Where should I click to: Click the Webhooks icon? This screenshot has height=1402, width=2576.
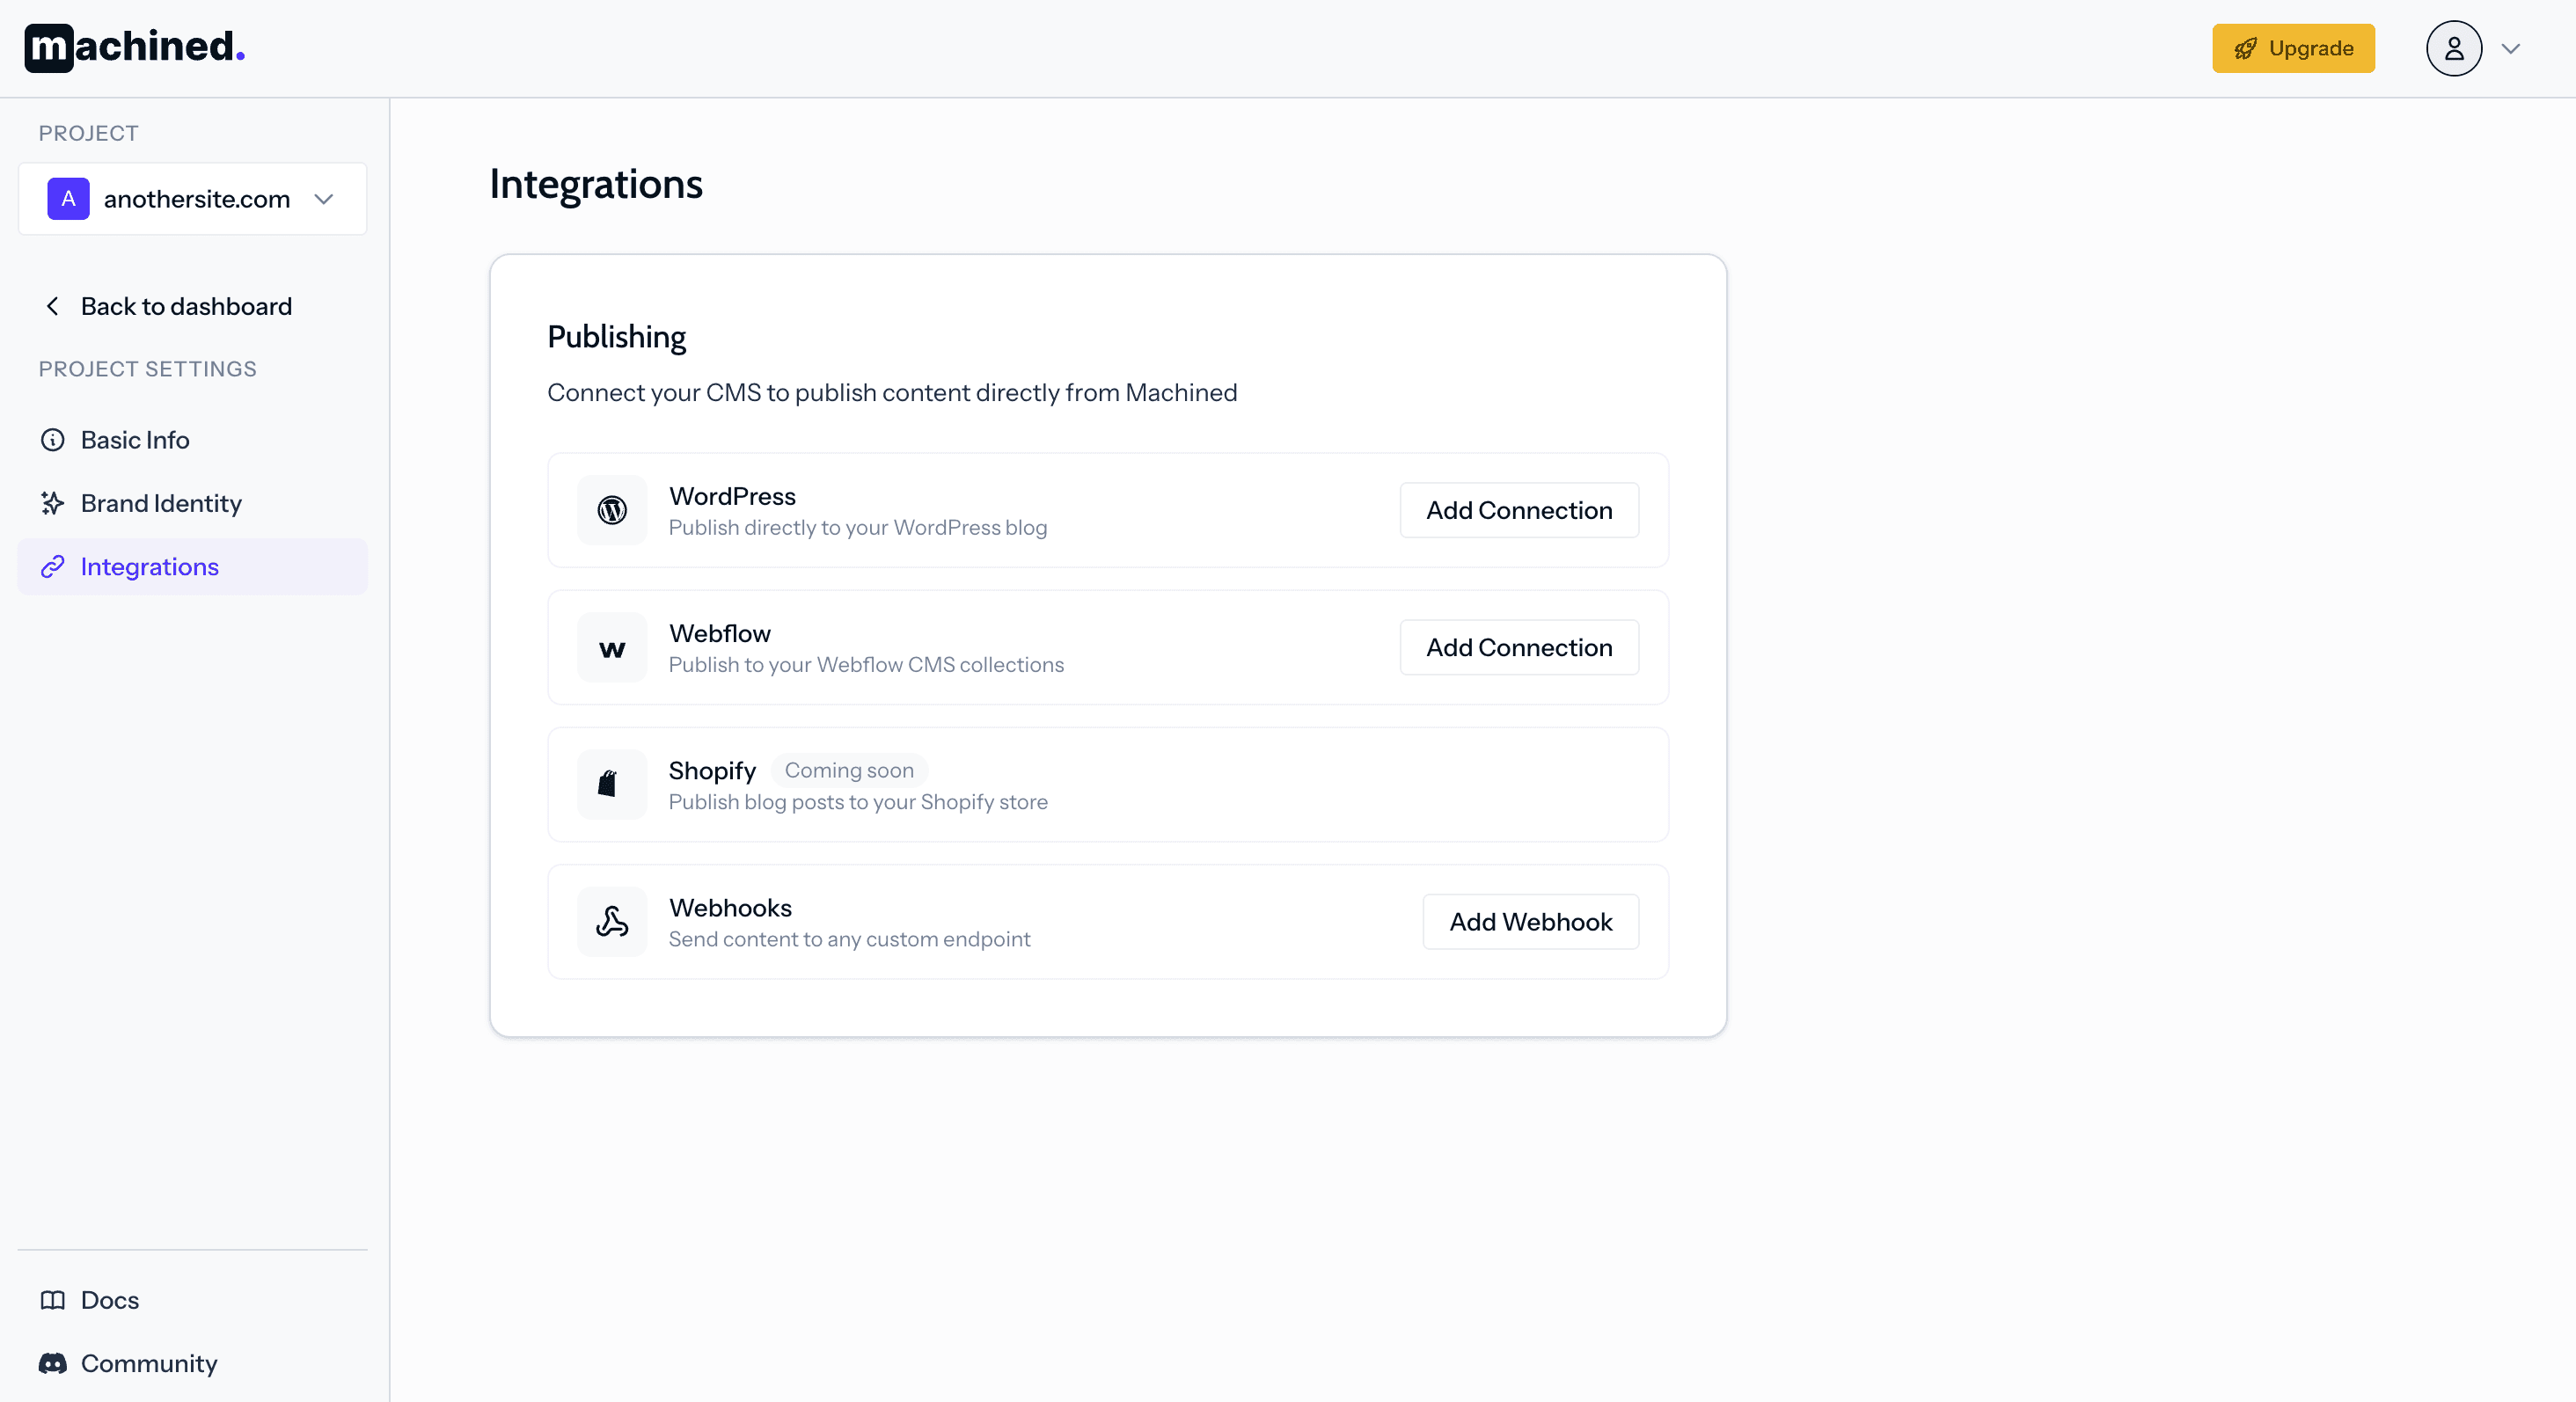point(611,921)
